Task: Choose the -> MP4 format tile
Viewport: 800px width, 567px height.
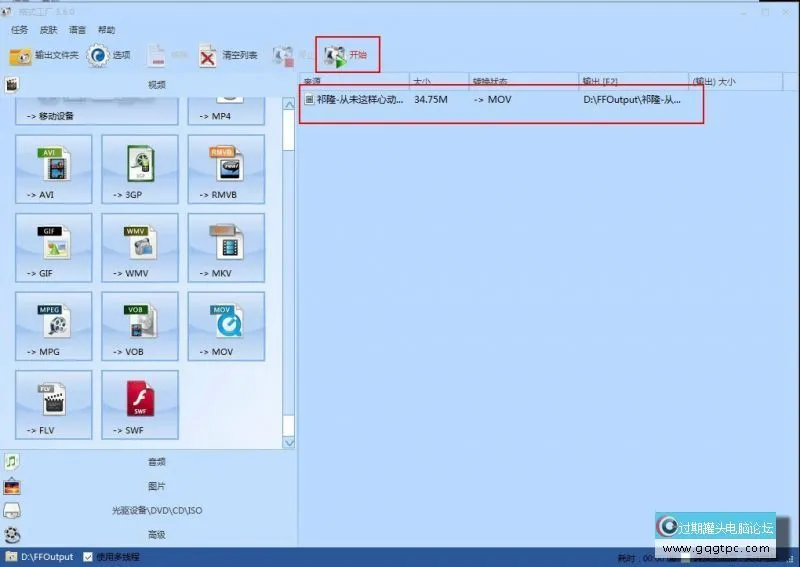Action: click(226, 111)
